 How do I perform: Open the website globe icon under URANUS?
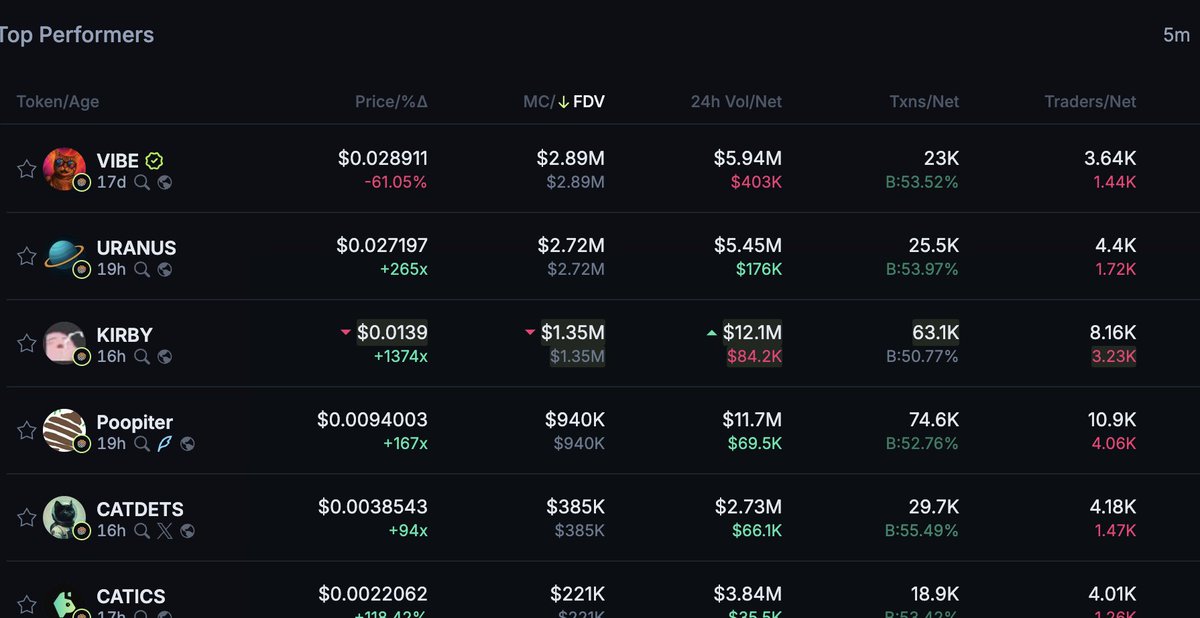165,270
